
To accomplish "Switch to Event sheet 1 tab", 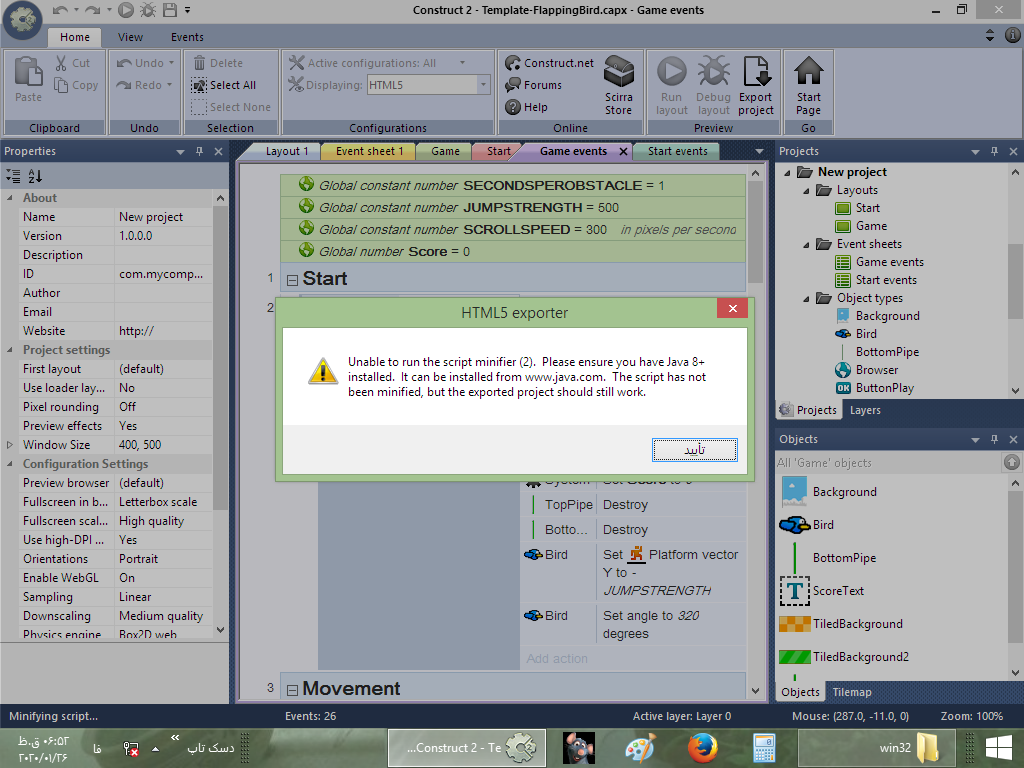I will click(x=369, y=152).
